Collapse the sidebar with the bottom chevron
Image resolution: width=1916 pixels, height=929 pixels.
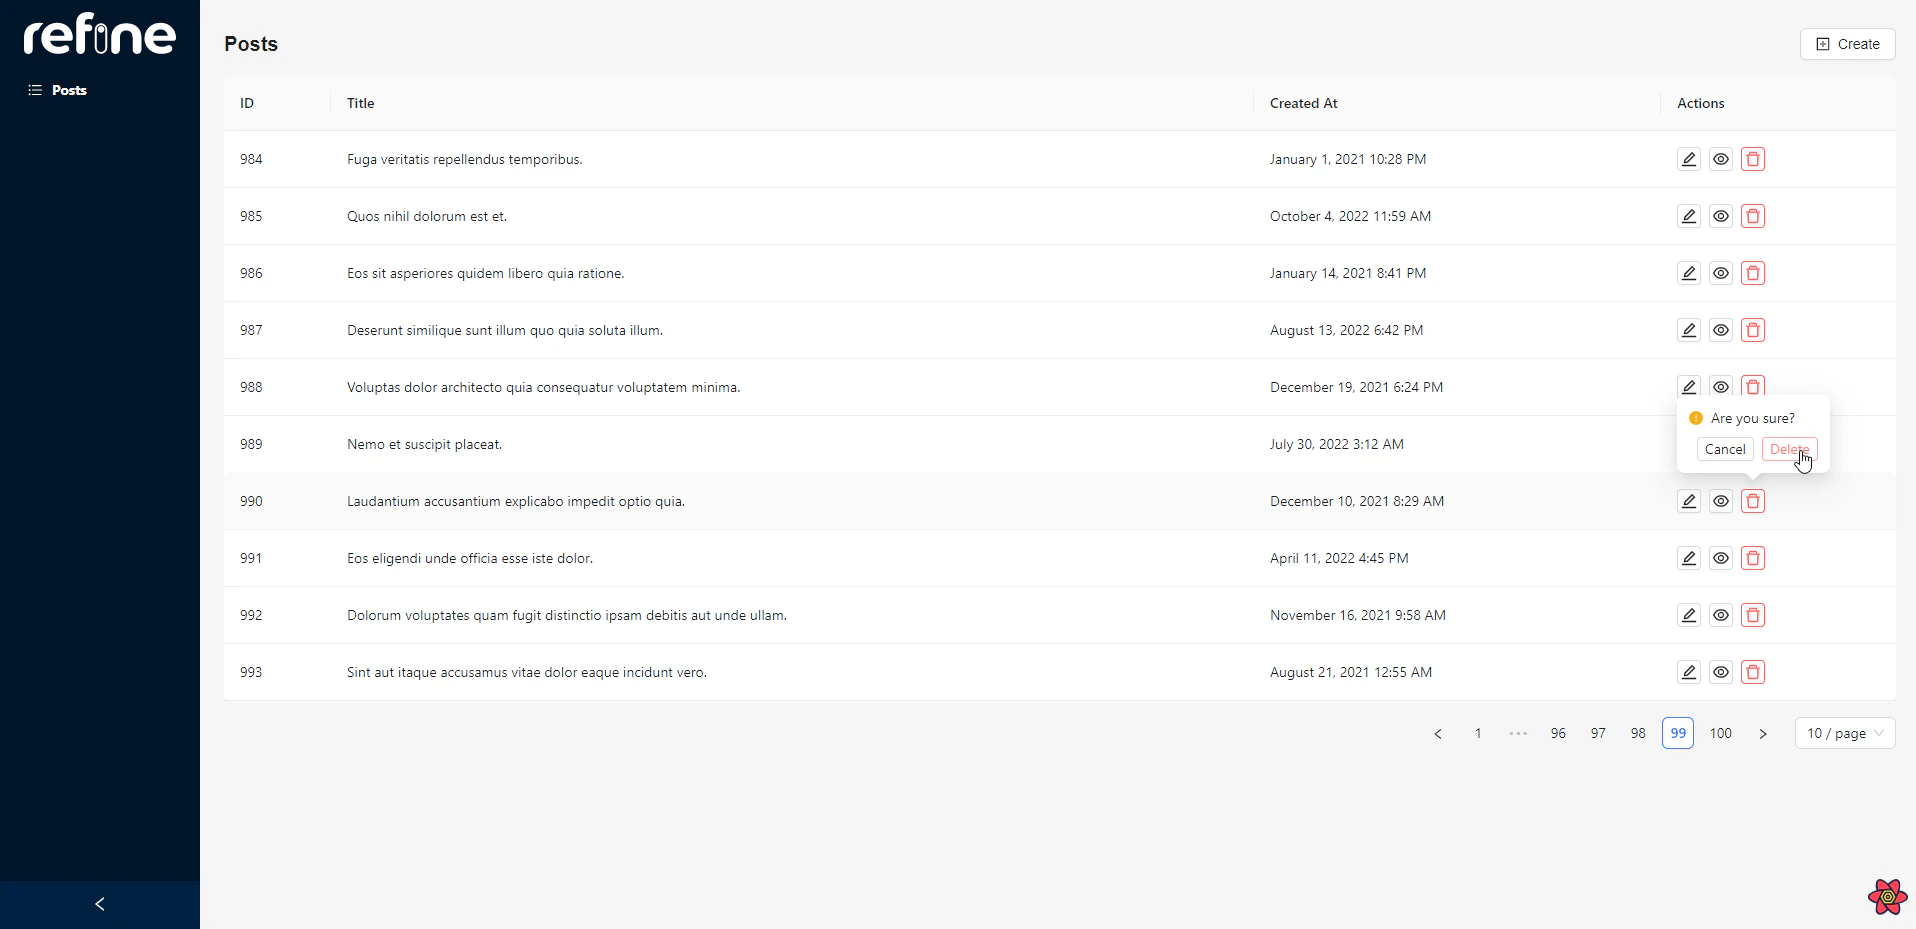point(100,904)
